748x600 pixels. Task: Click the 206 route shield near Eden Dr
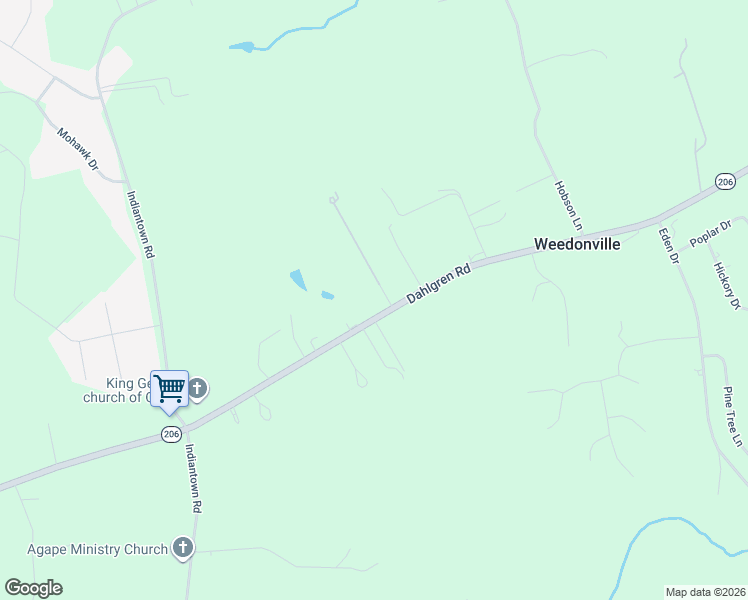coord(725,182)
